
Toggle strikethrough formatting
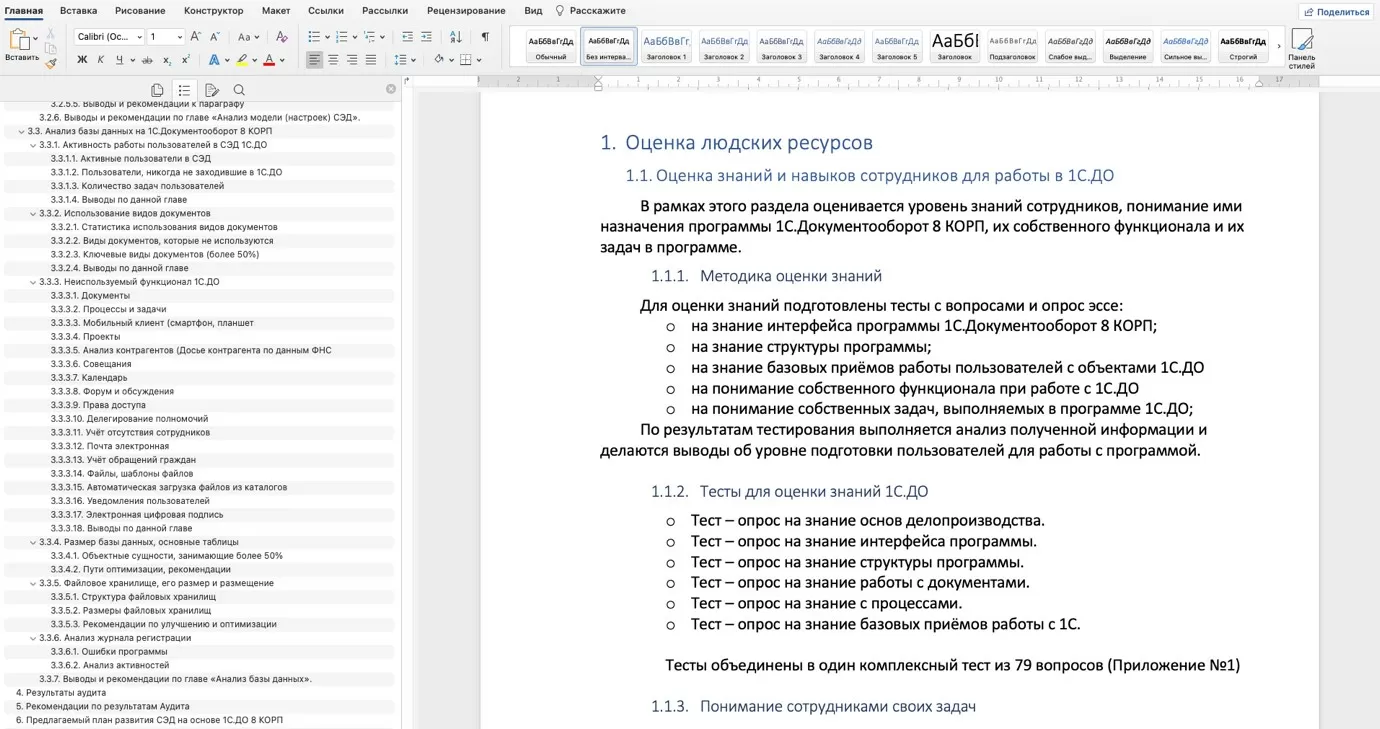(x=148, y=60)
